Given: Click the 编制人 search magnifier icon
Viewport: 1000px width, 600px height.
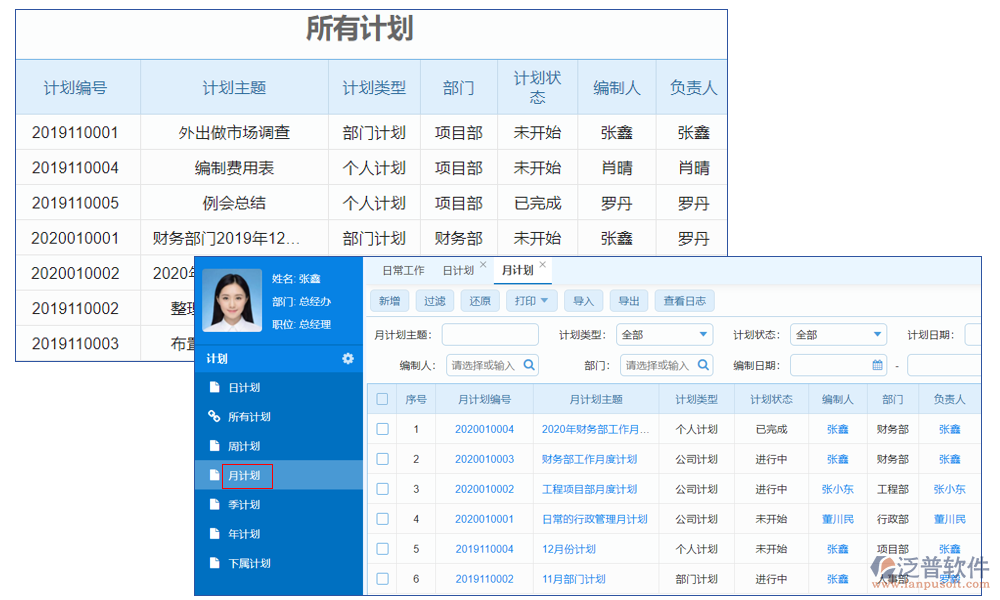Looking at the screenshot, I should coord(527,365).
